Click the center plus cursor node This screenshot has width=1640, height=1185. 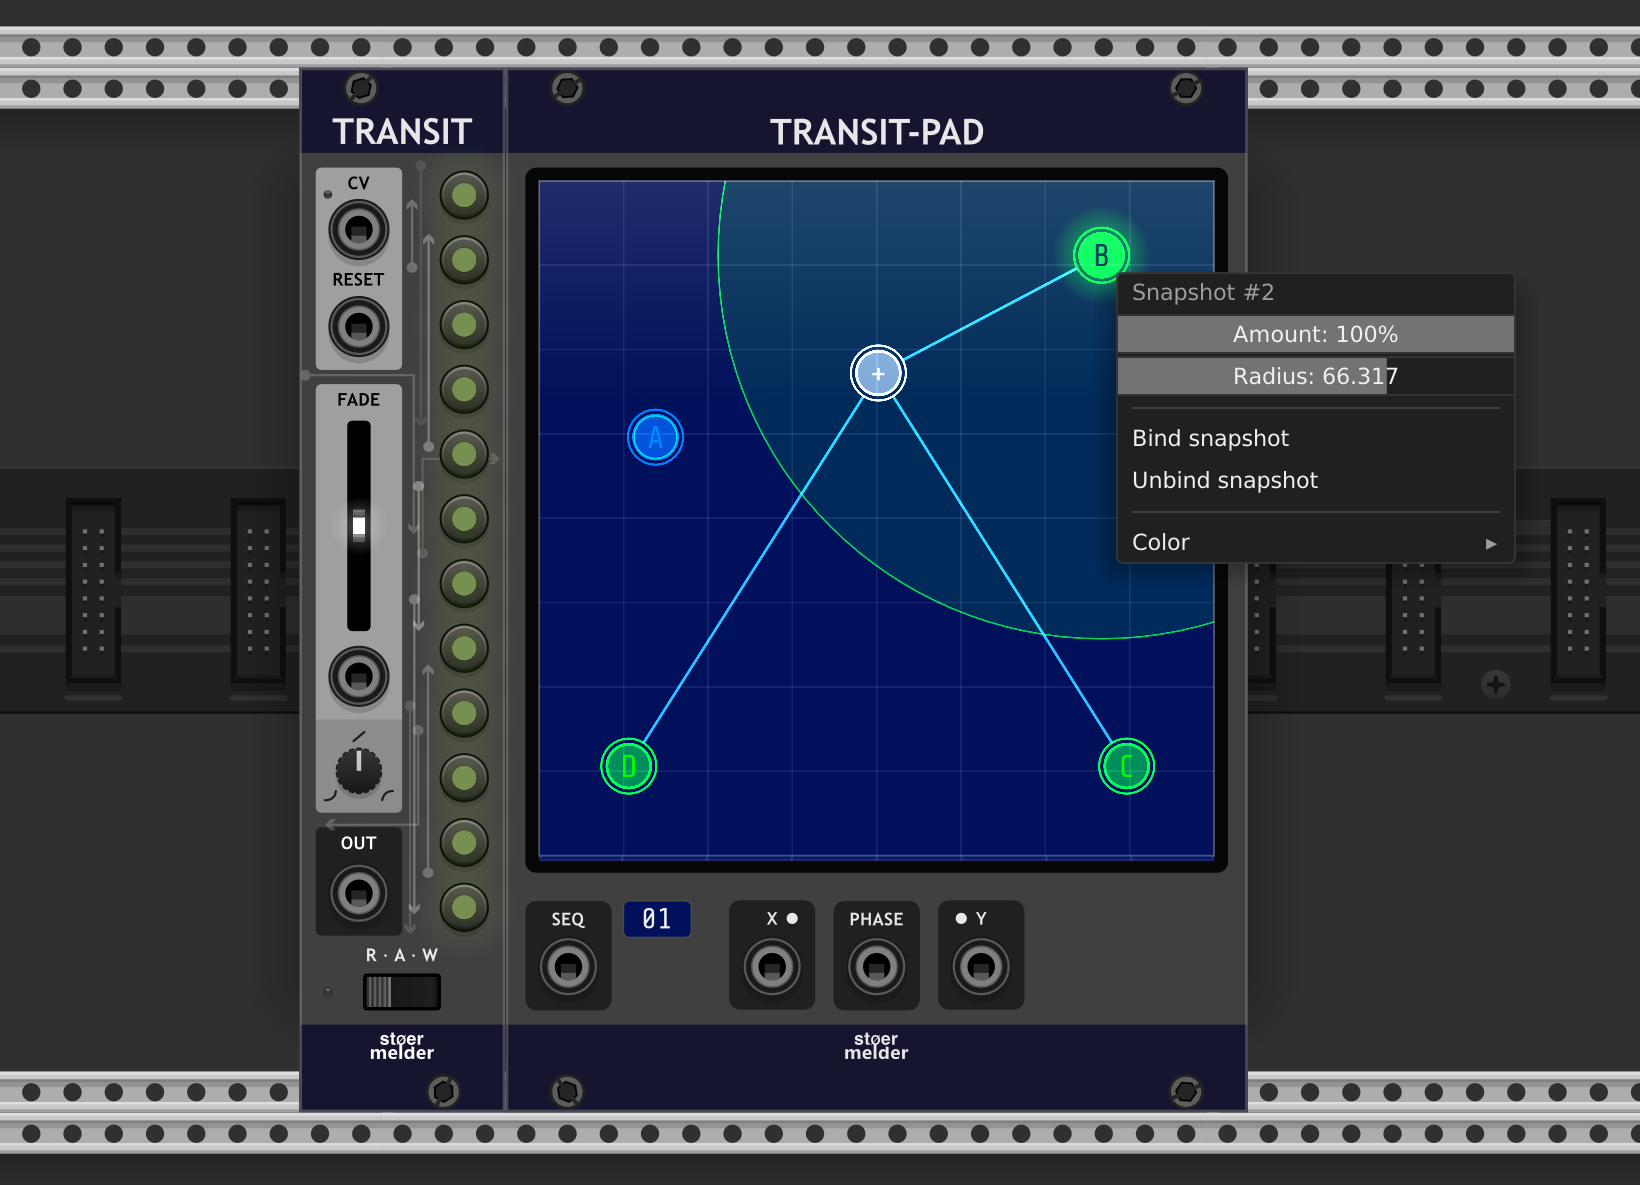coord(878,374)
